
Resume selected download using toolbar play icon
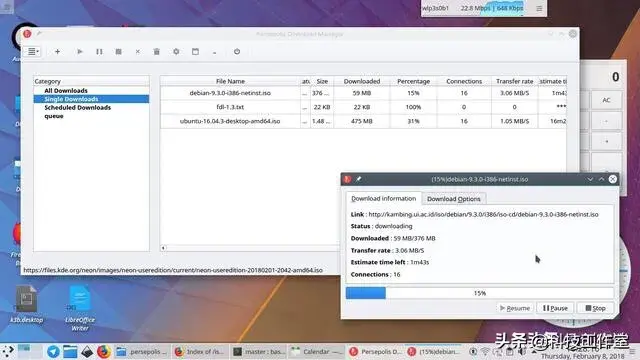tap(80, 52)
